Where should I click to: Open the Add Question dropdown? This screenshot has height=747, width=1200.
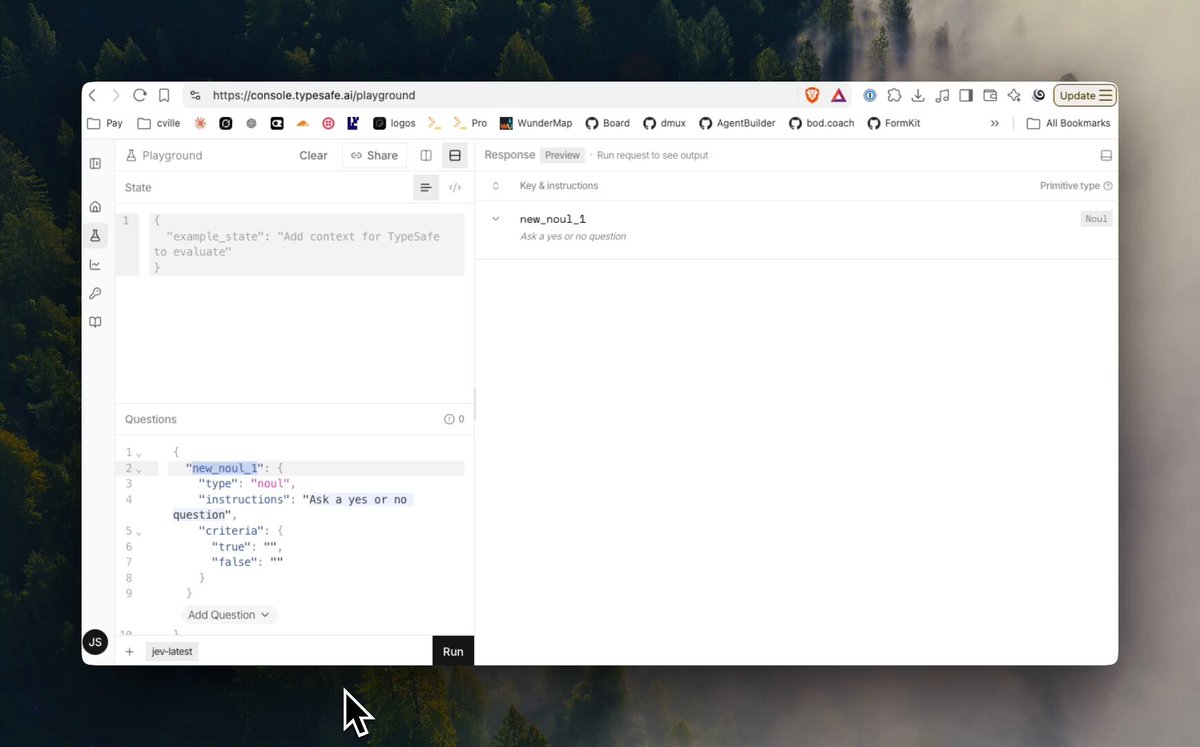(230, 615)
